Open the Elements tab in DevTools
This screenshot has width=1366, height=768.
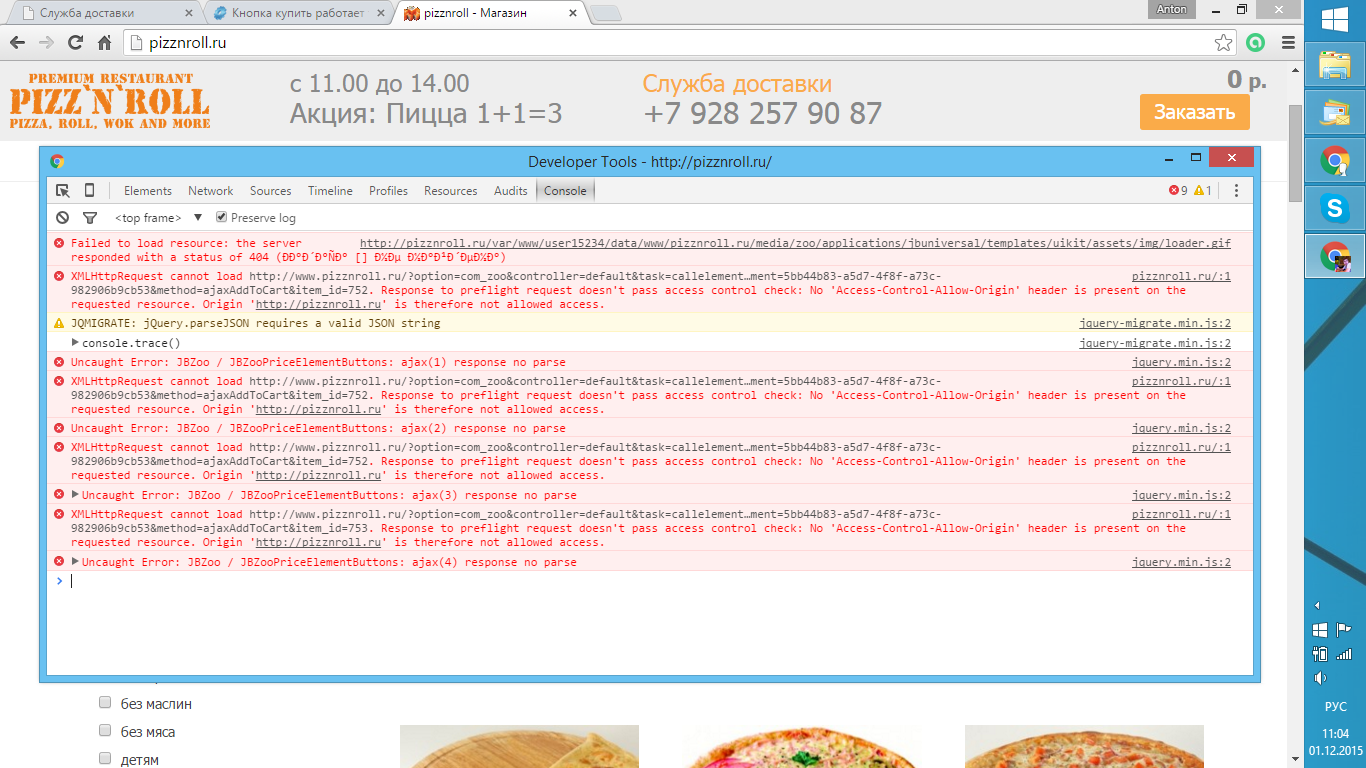147,191
